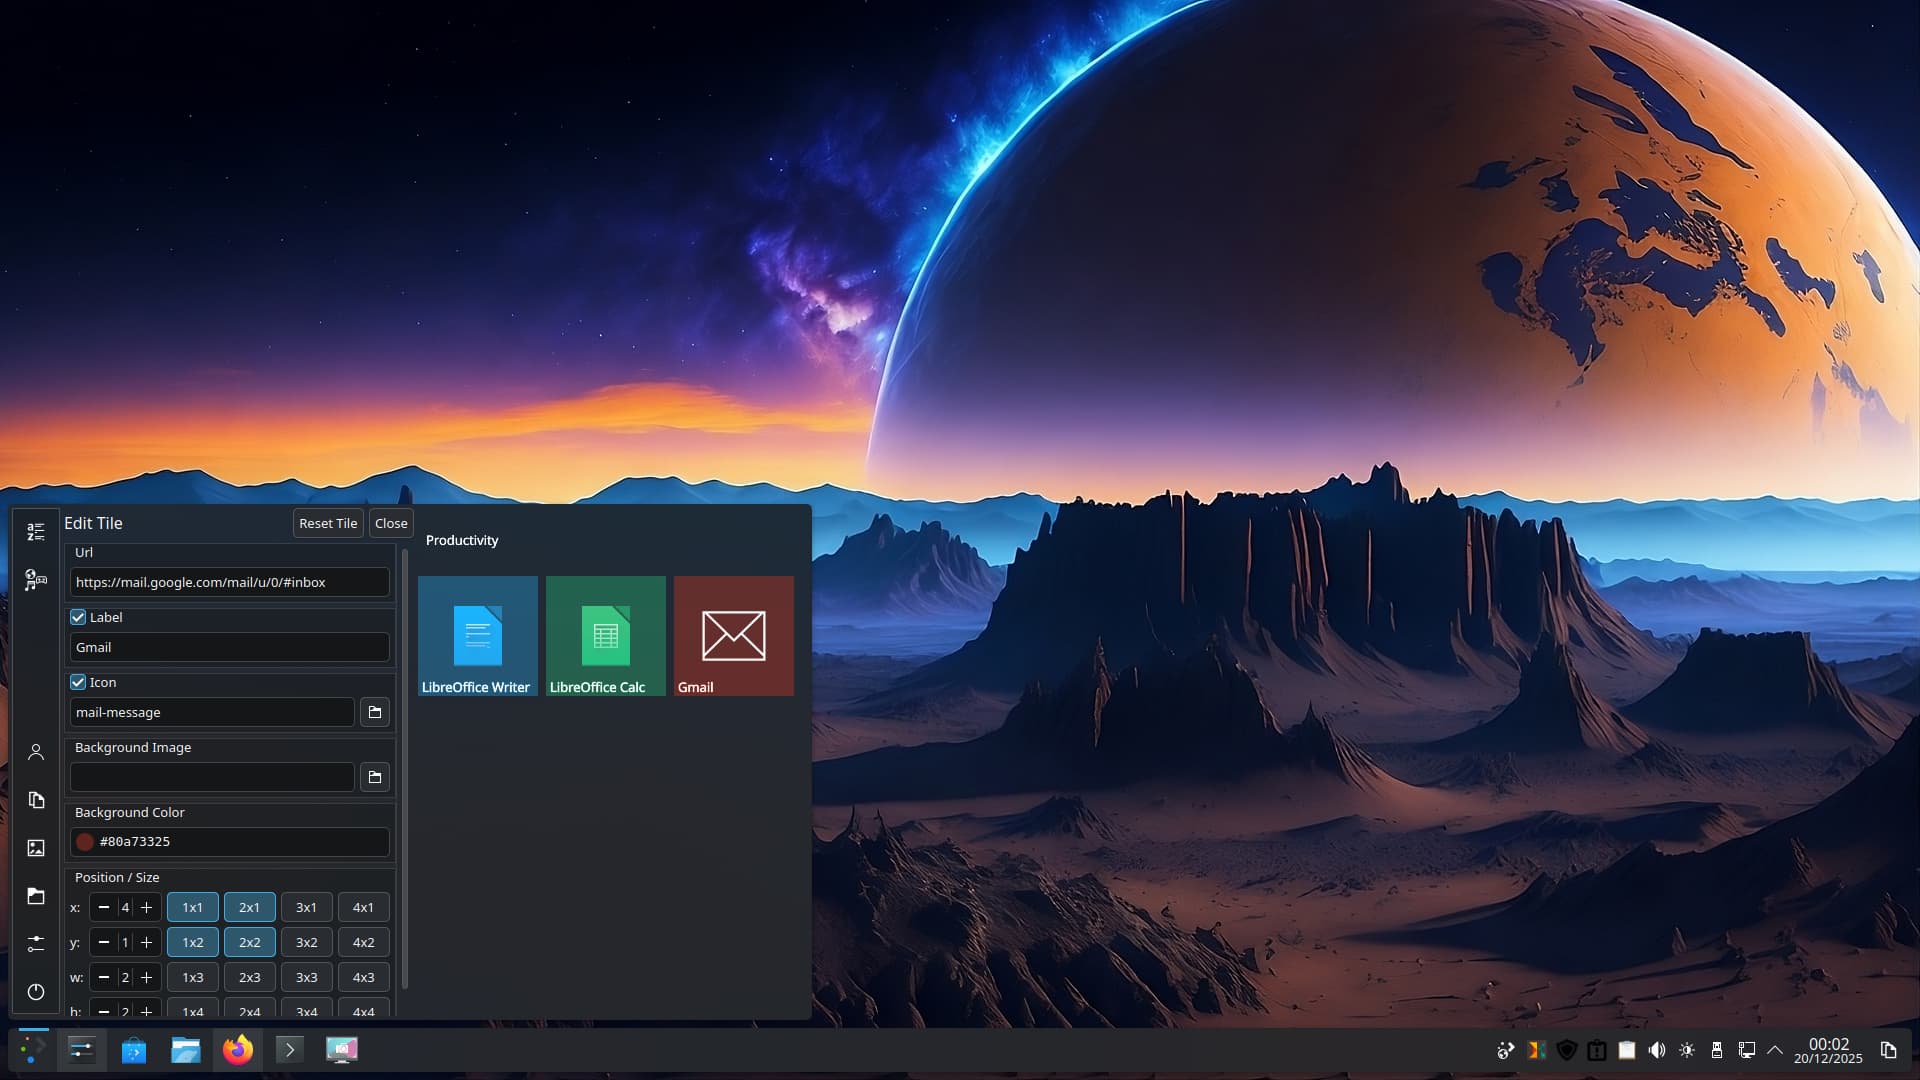Image resolution: width=1920 pixels, height=1080 pixels.
Task: Open alphabetical apps view in sidebar
Action: [x=36, y=531]
